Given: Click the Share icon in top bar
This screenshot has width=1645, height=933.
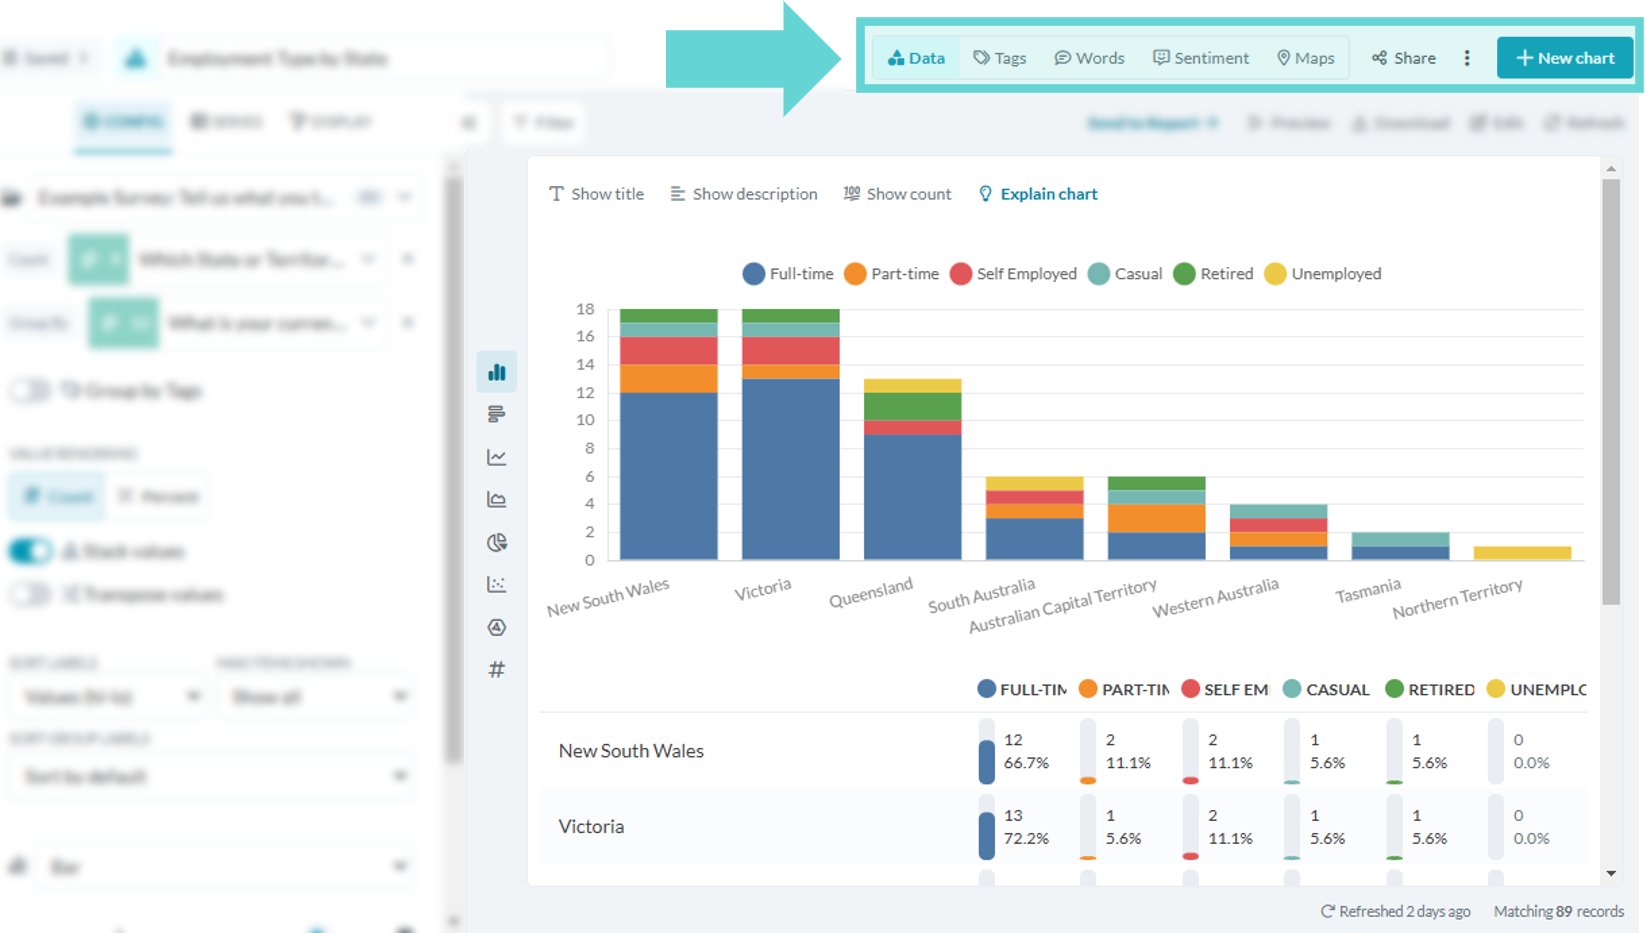Looking at the screenshot, I should [1380, 58].
